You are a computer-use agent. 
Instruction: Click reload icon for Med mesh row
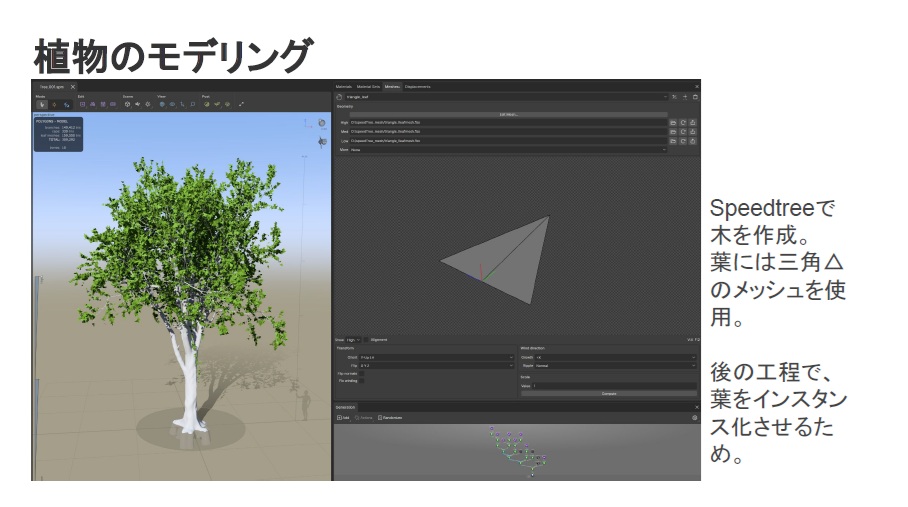tap(683, 131)
